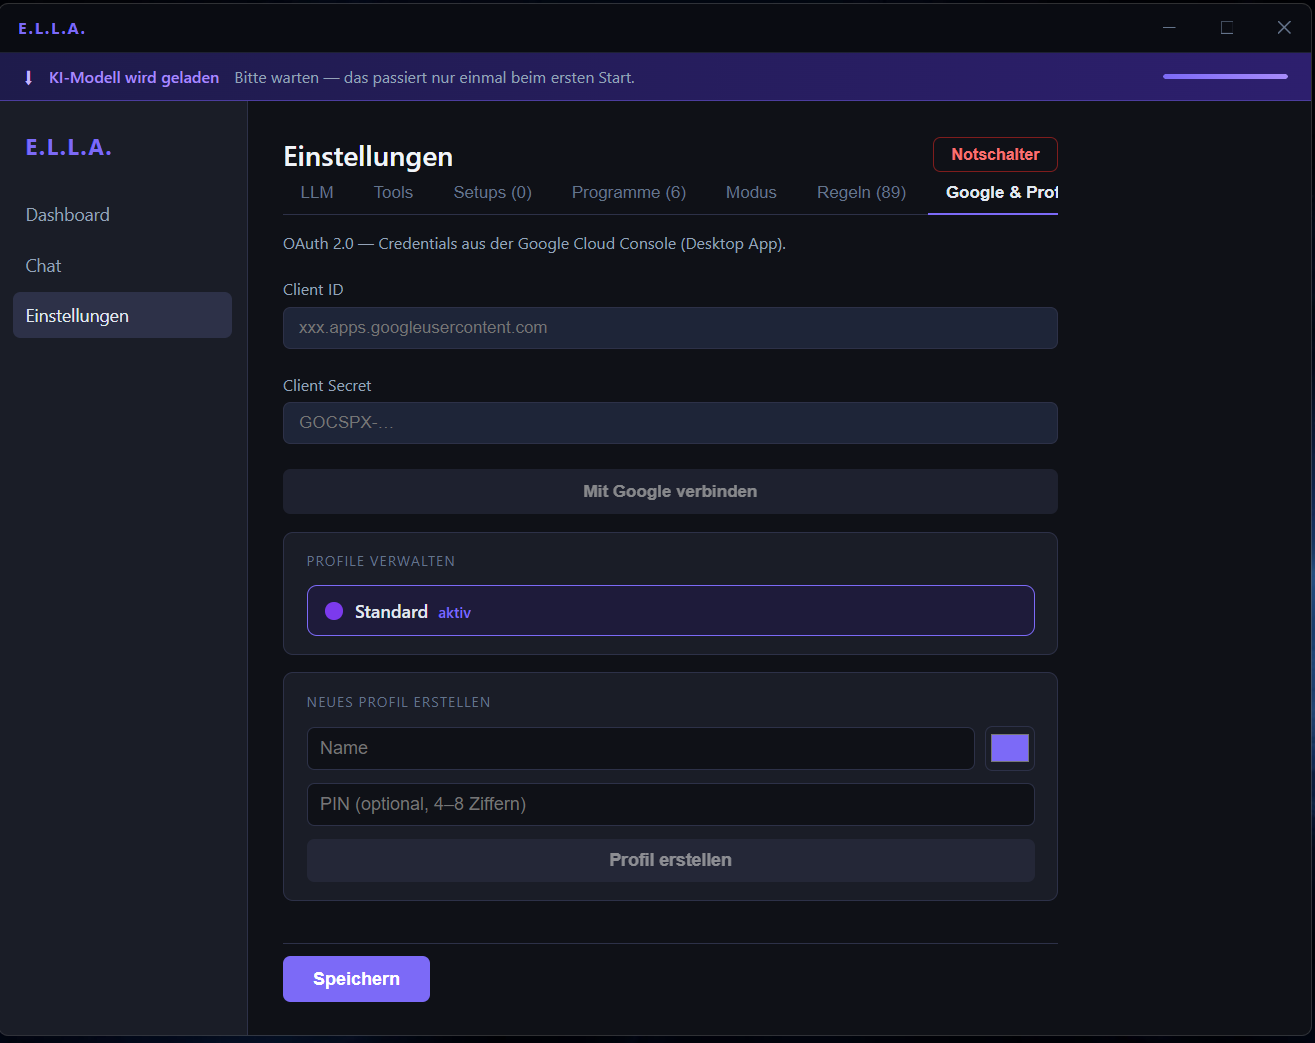Click the 'KI-Modell wird geladen' banner text

point(134,78)
